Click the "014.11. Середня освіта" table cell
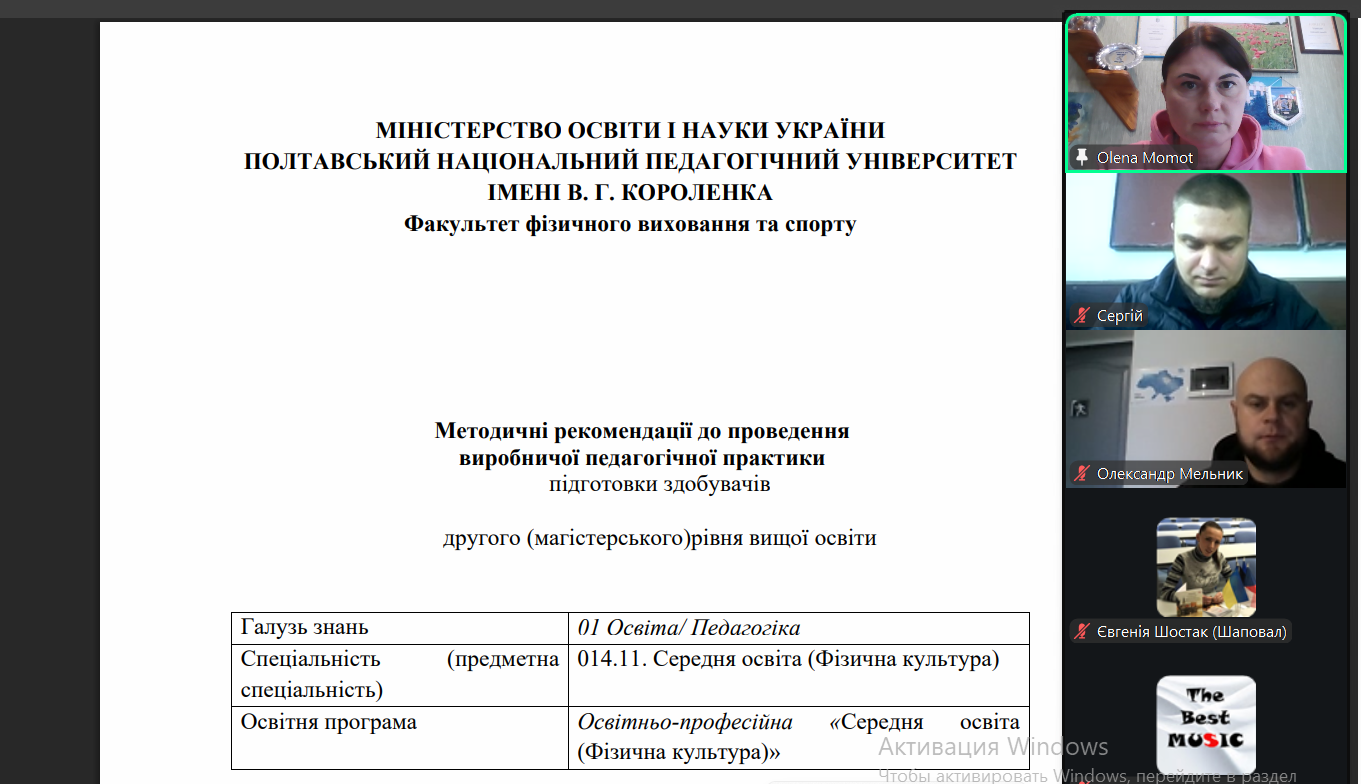1361x784 pixels. pos(788,660)
